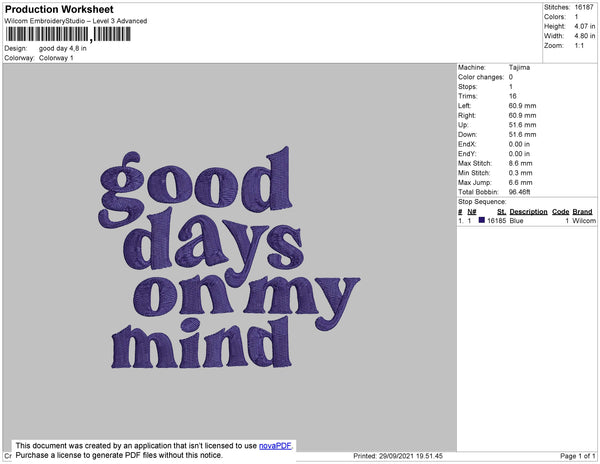Click the 'Down:' label row
This screenshot has width=600, height=464.
click(497, 134)
